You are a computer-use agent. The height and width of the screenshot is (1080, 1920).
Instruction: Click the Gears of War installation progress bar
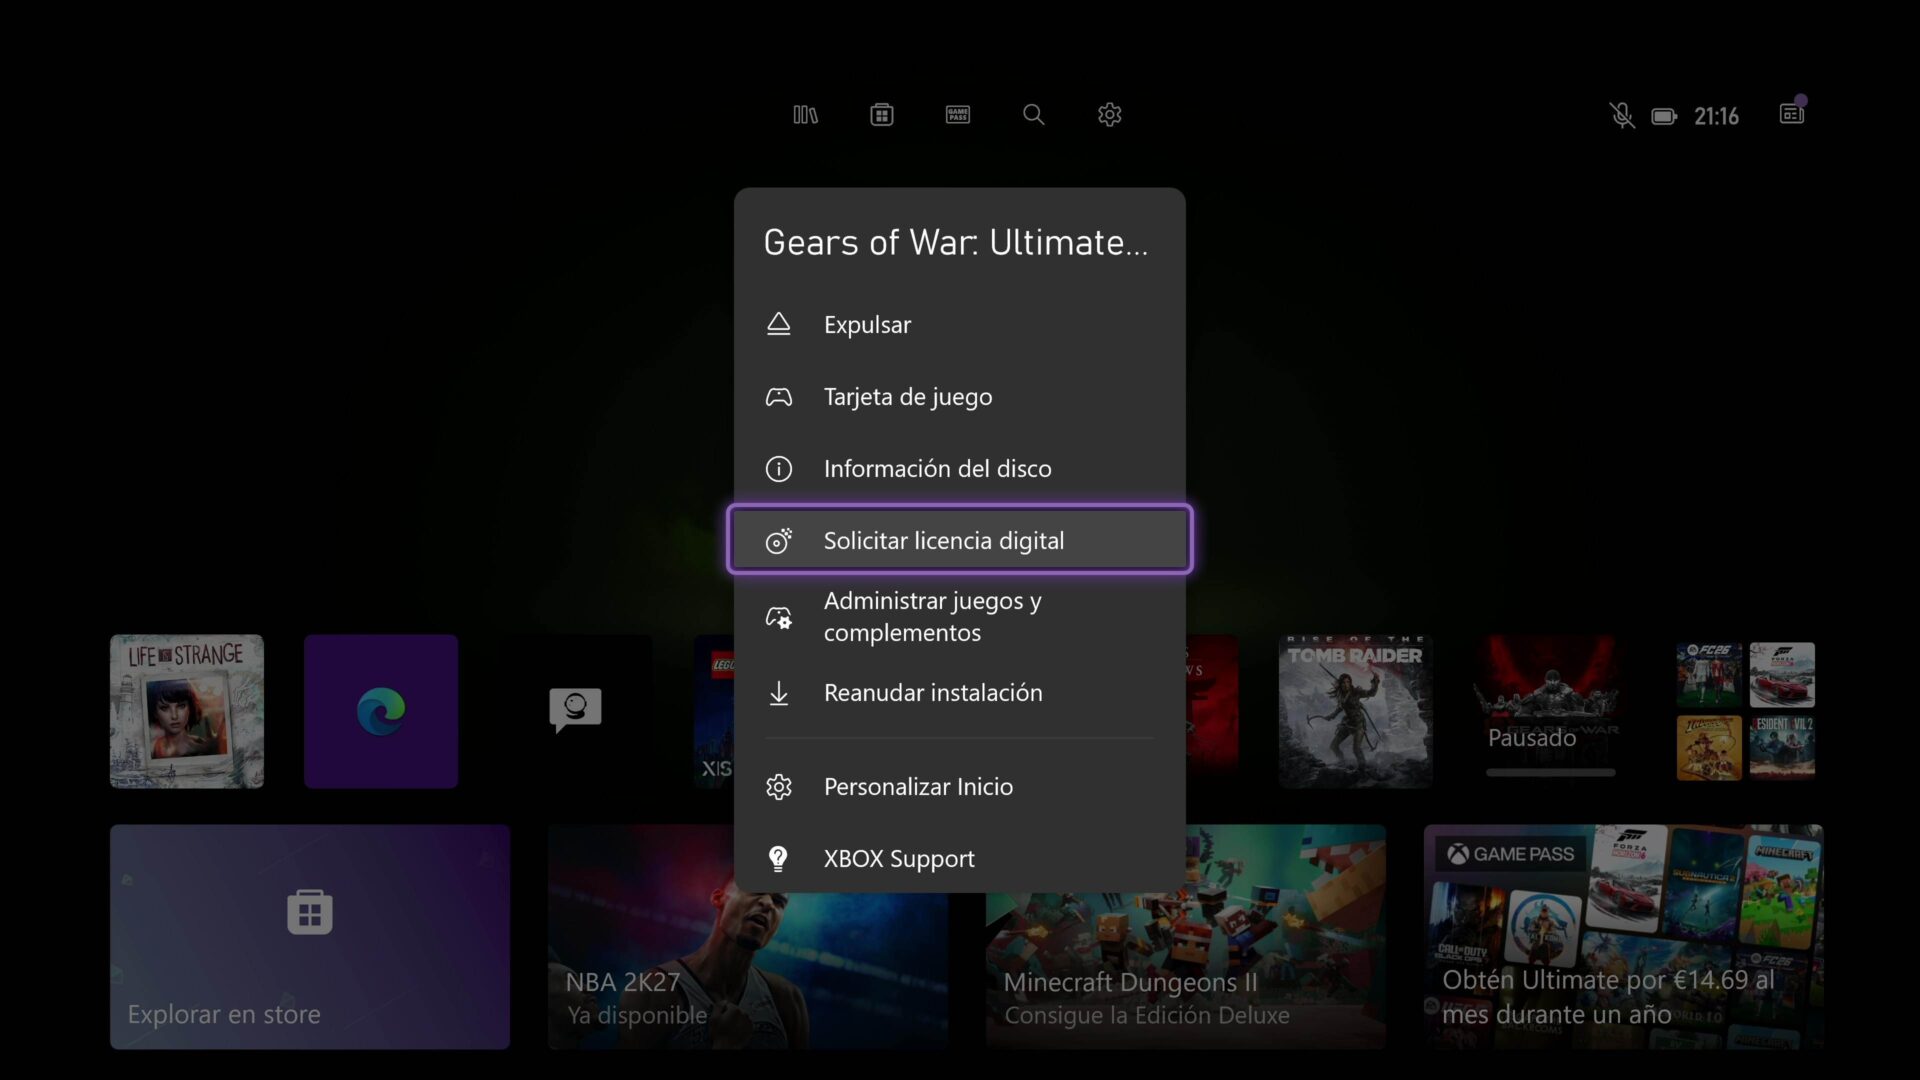coord(1550,772)
